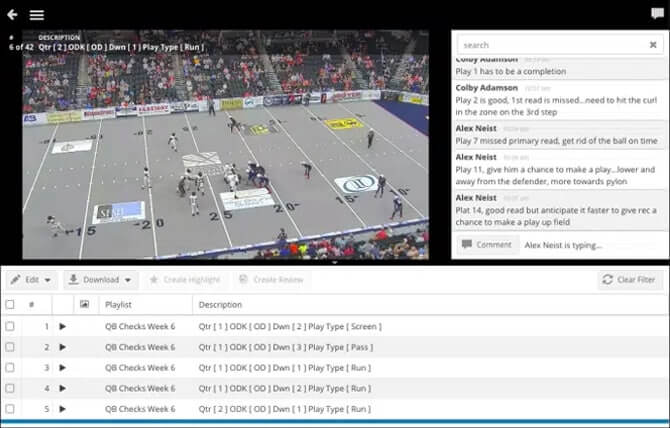The image size is (670, 428).
Task: Click the football game video player
Action: pos(226,144)
